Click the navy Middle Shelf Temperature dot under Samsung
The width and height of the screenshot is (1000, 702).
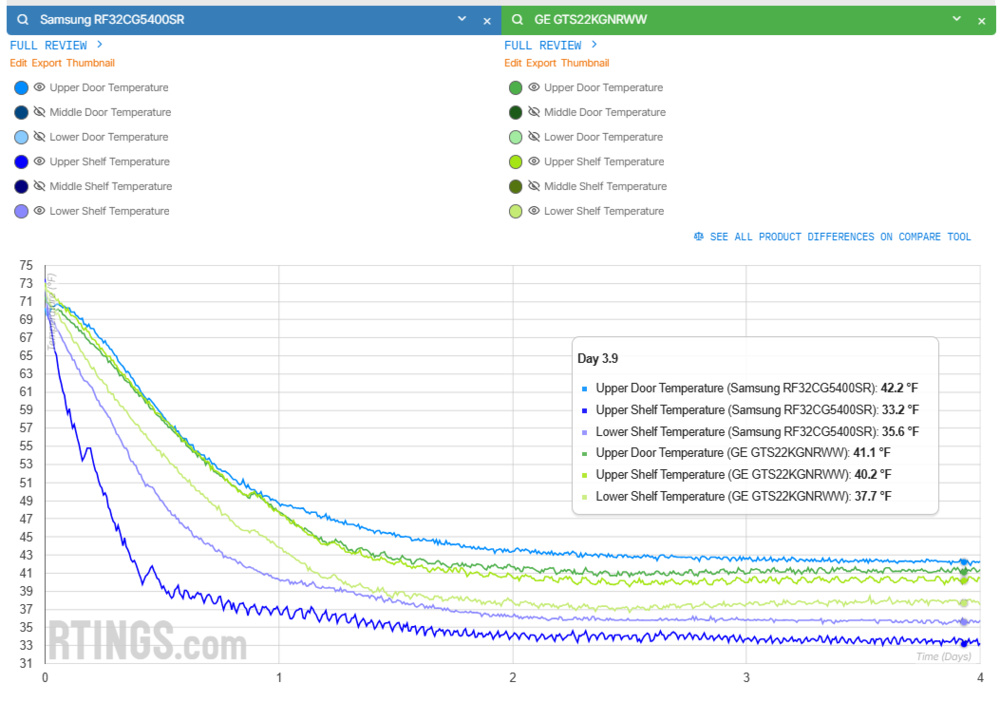tap(20, 186)
